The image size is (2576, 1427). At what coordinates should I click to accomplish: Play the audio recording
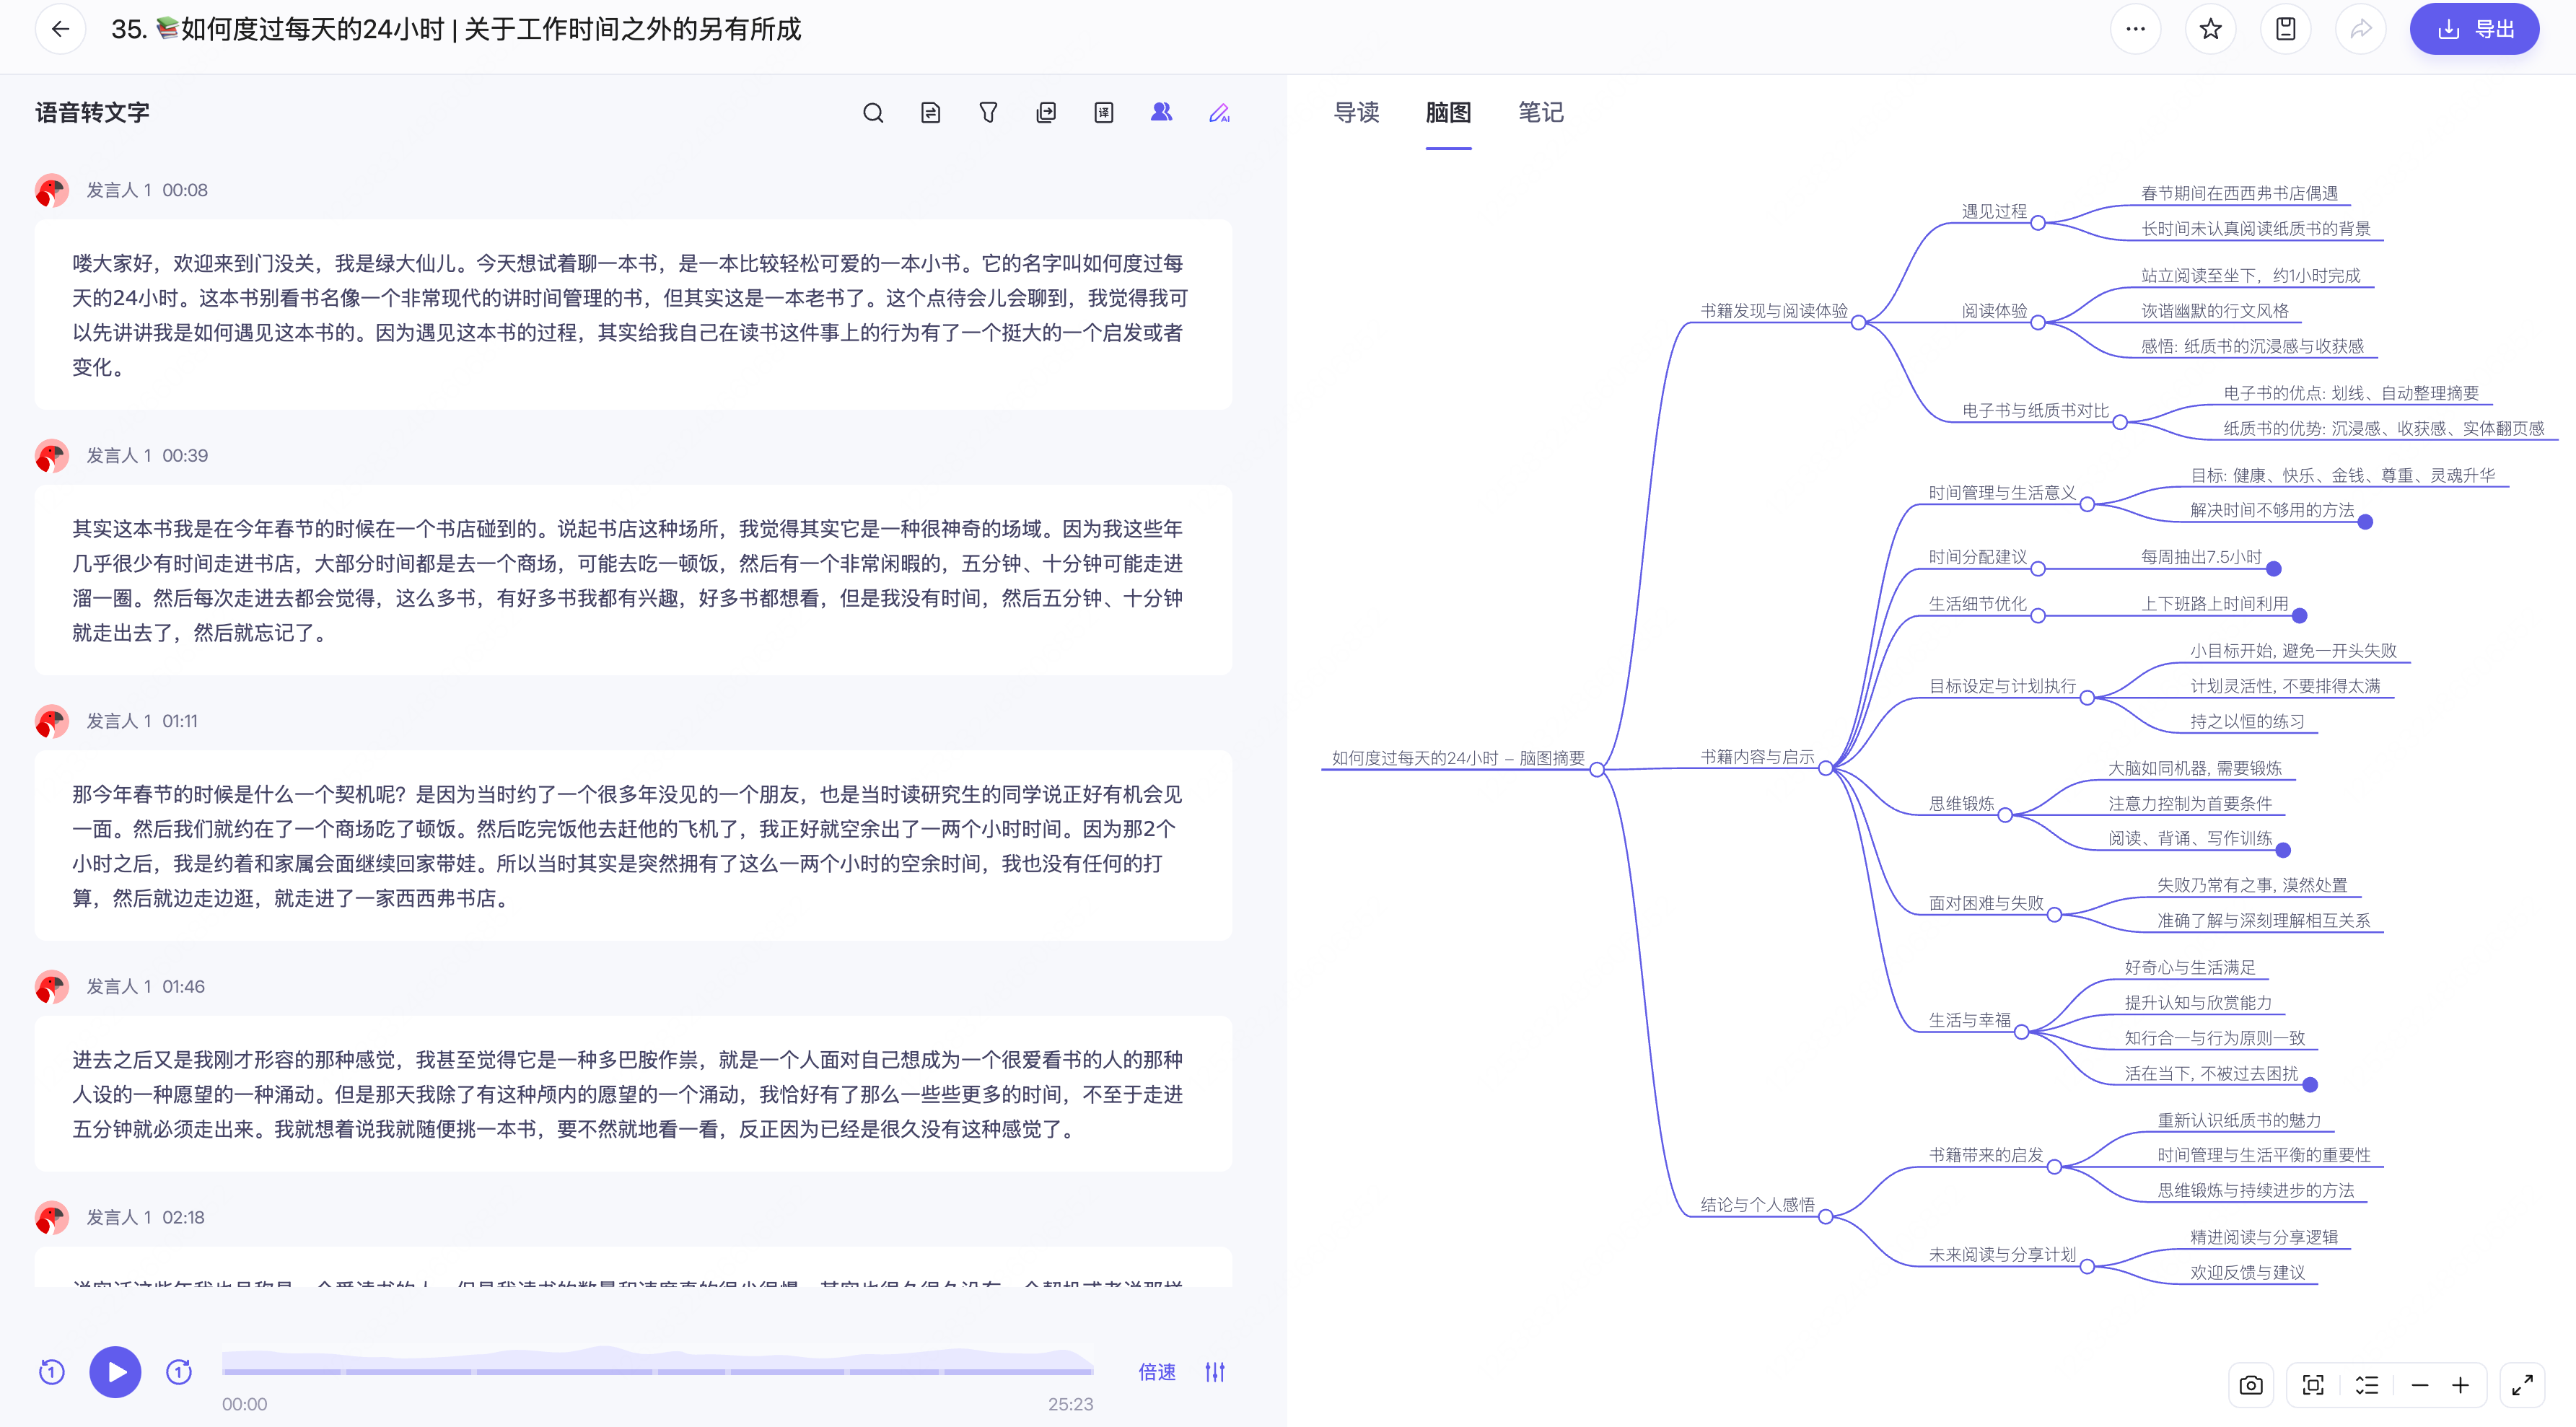coord(116,1372)
